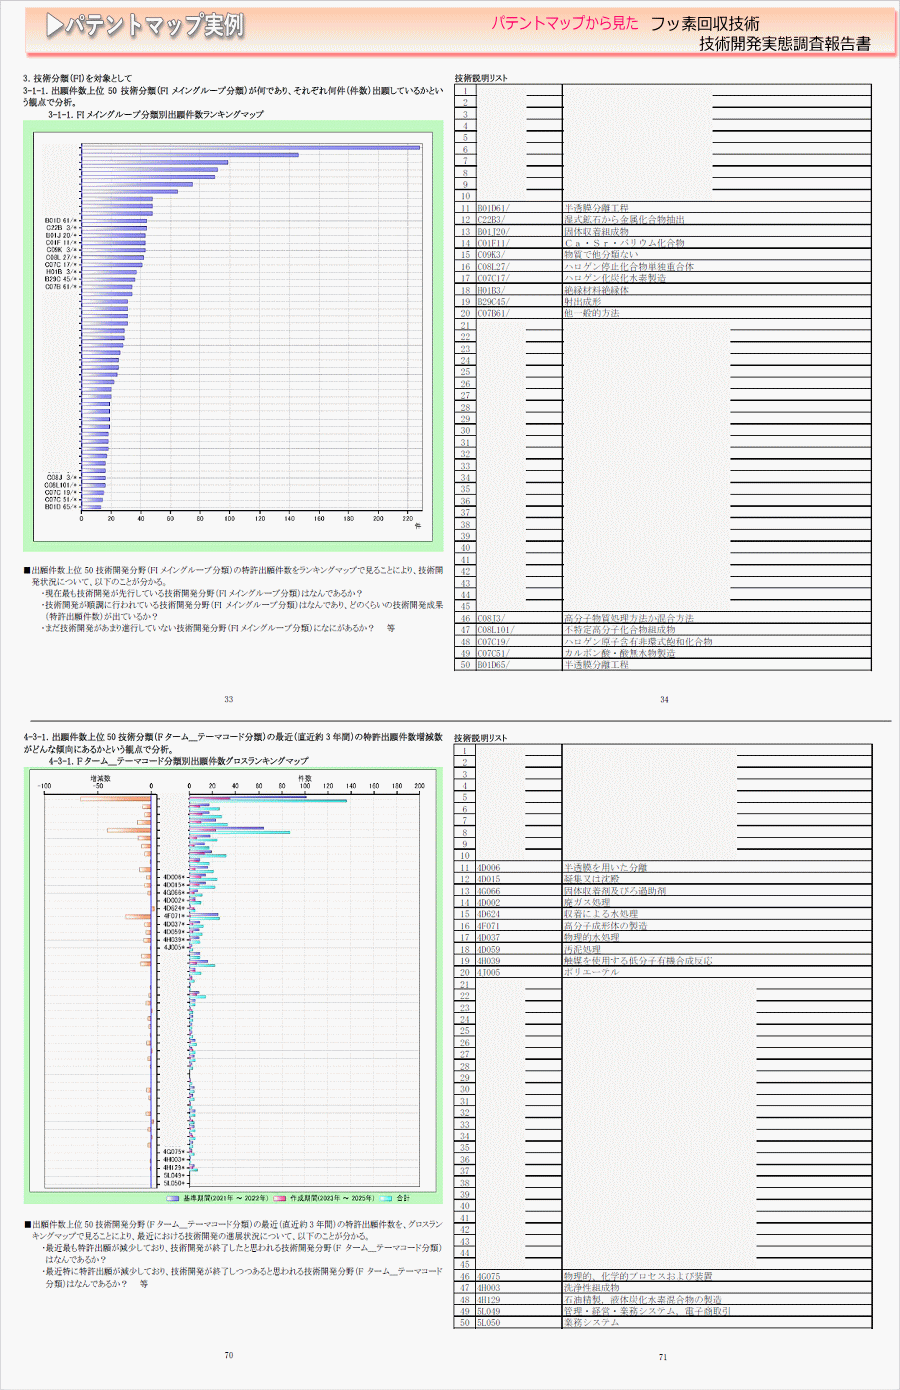Select the 4F071 code cell
Image resolution: width=900 pixels, height=1390 pixels.
[x=489, y=926]
